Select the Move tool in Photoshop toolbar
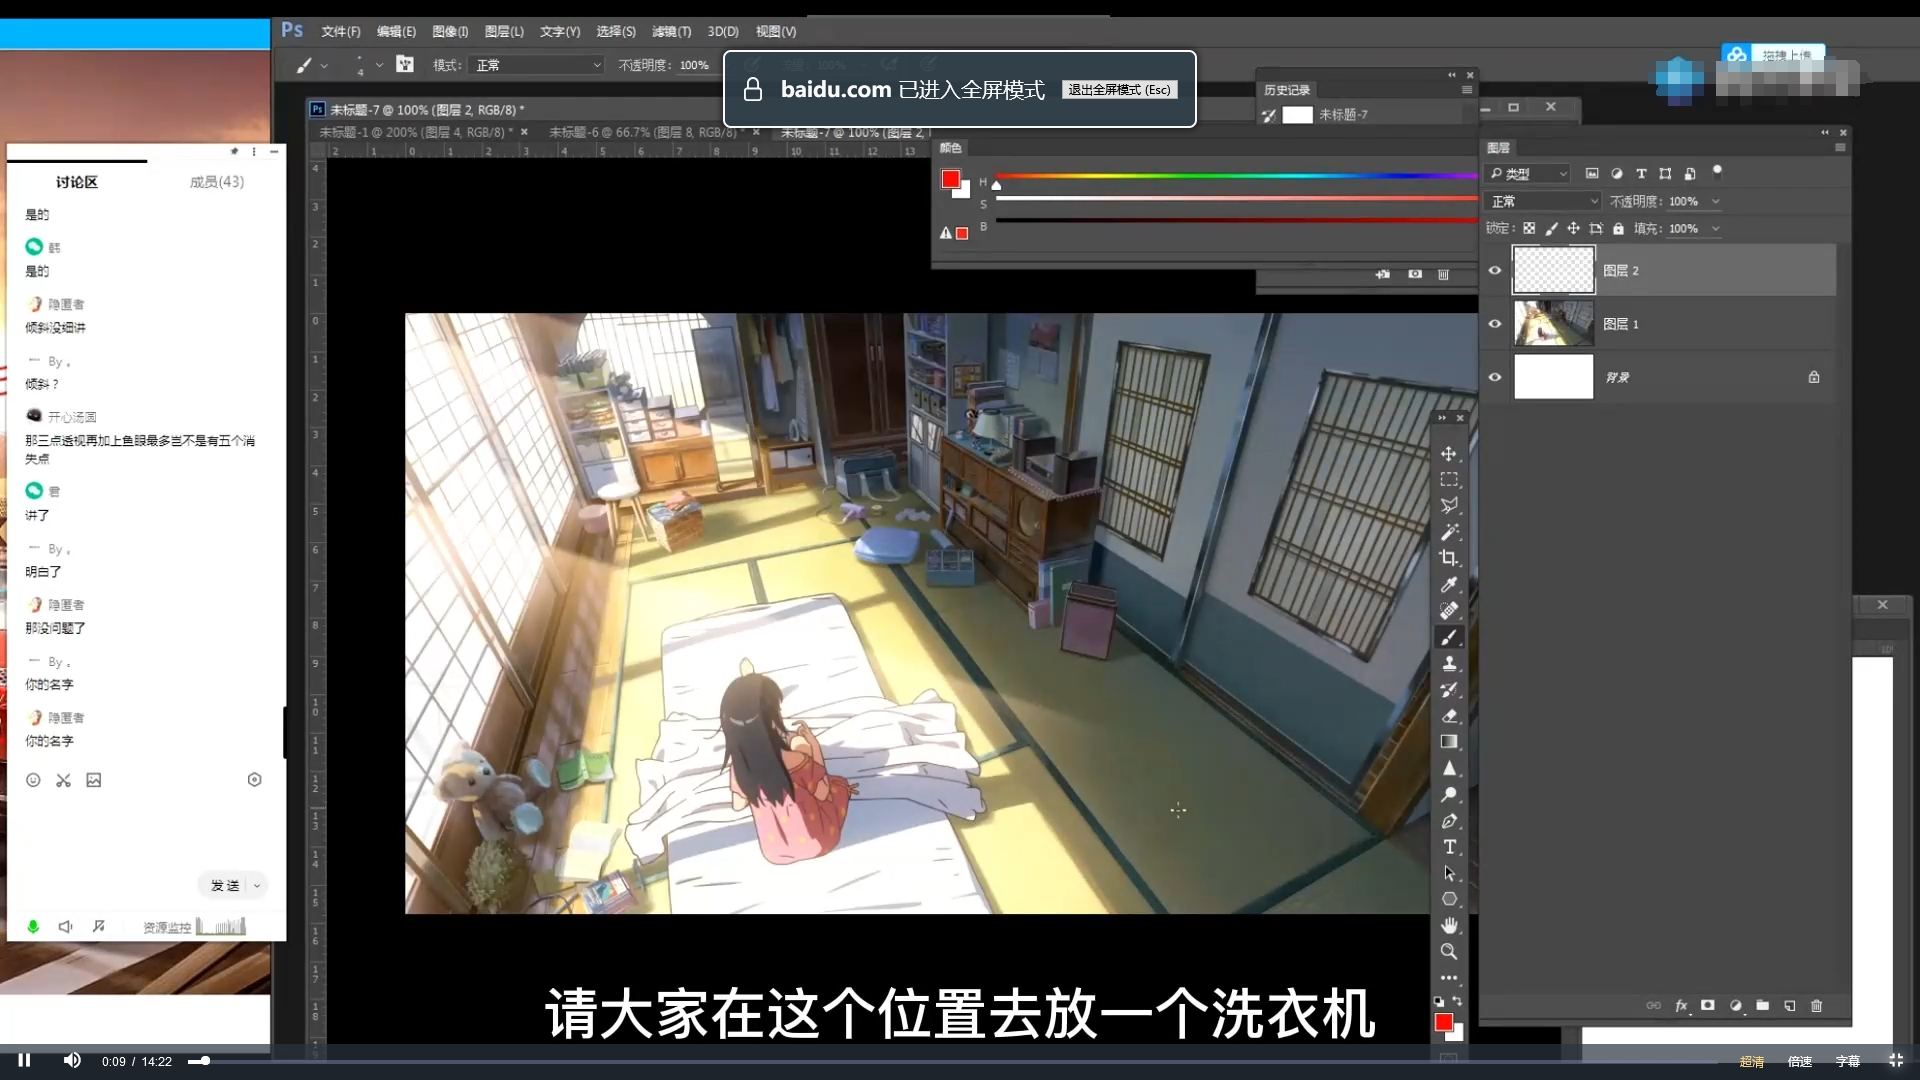This screenshot has height=1080, width=1920. 1448,454
